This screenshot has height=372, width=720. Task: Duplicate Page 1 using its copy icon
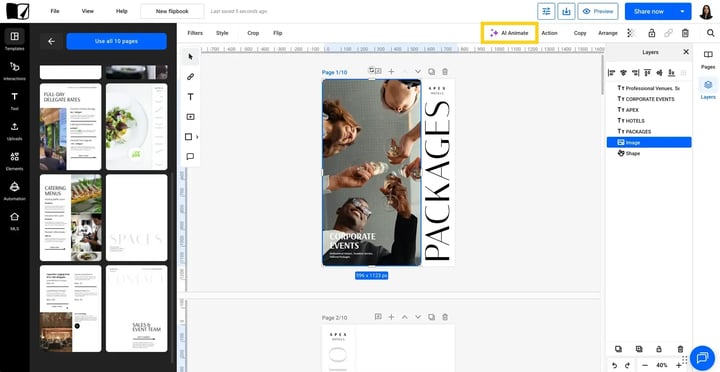point(431,72)
